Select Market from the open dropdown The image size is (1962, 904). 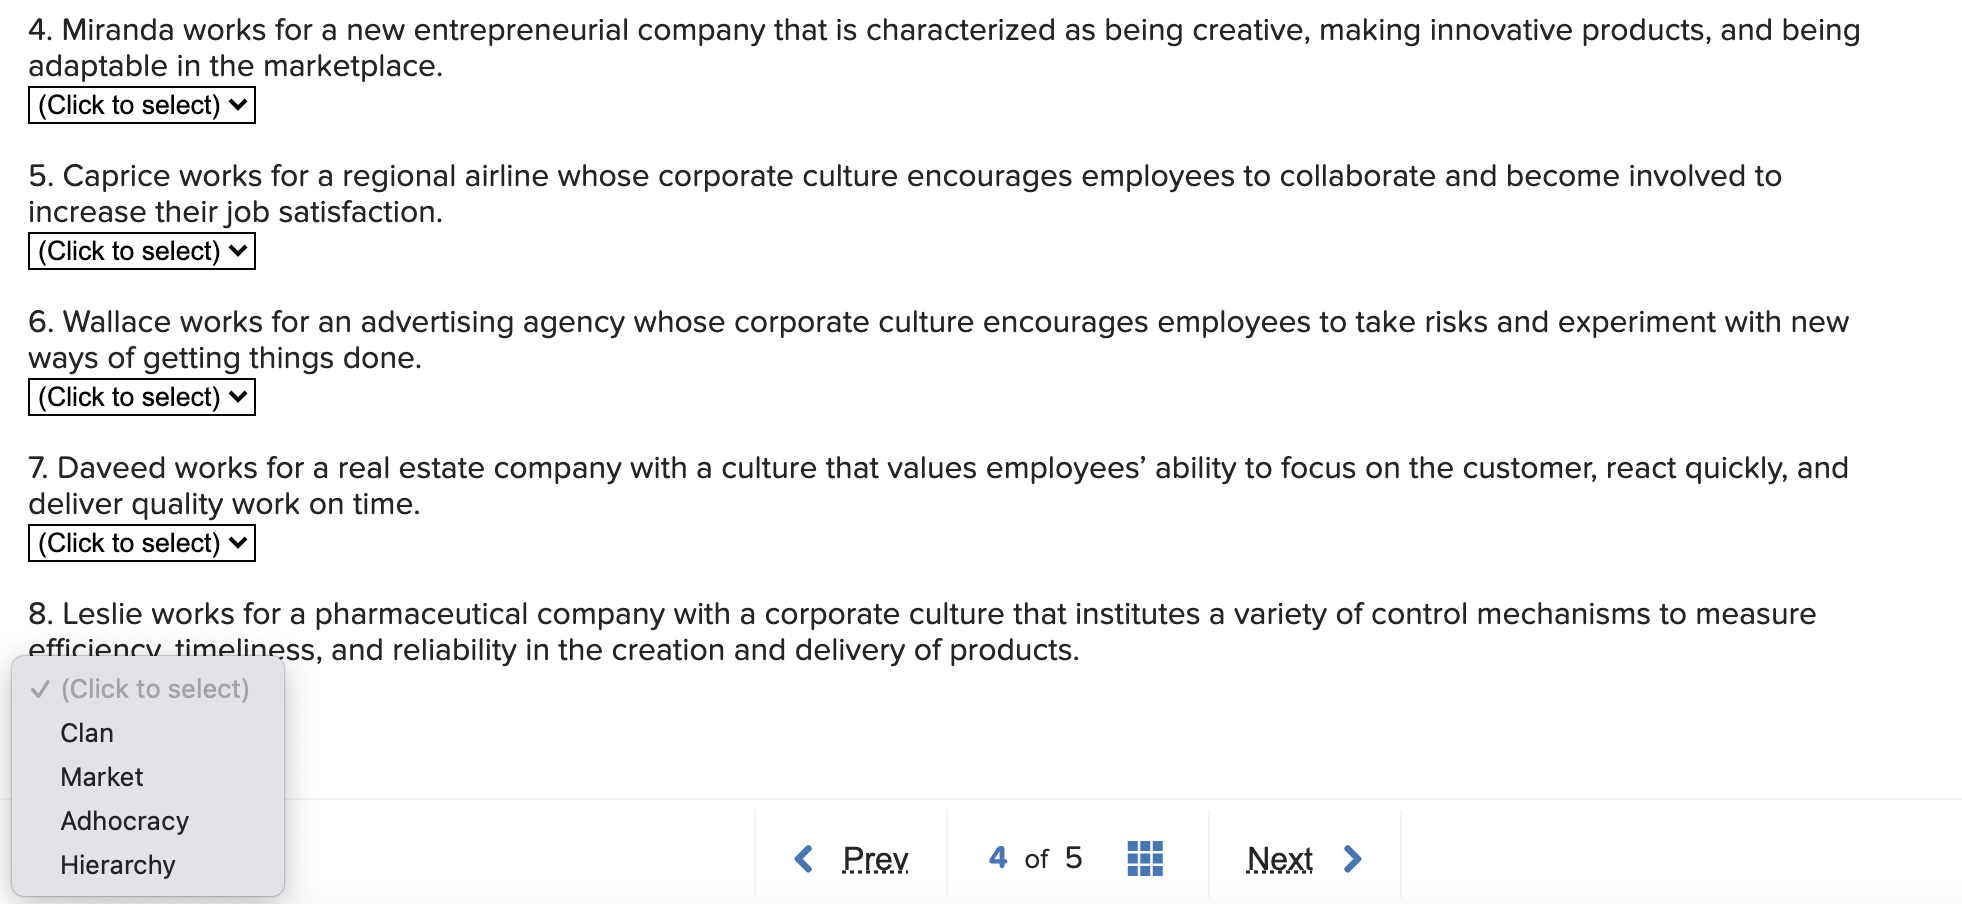pyautogui.click(x=100, y=776)
